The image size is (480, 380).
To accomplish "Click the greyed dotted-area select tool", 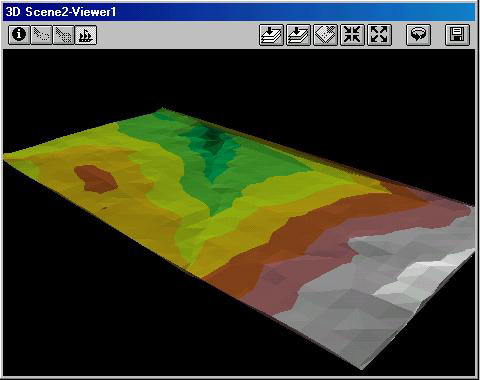I will (63, 35).
